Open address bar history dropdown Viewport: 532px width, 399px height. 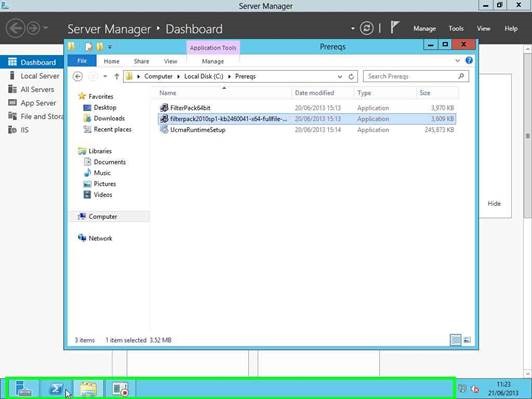coord(340,77)
